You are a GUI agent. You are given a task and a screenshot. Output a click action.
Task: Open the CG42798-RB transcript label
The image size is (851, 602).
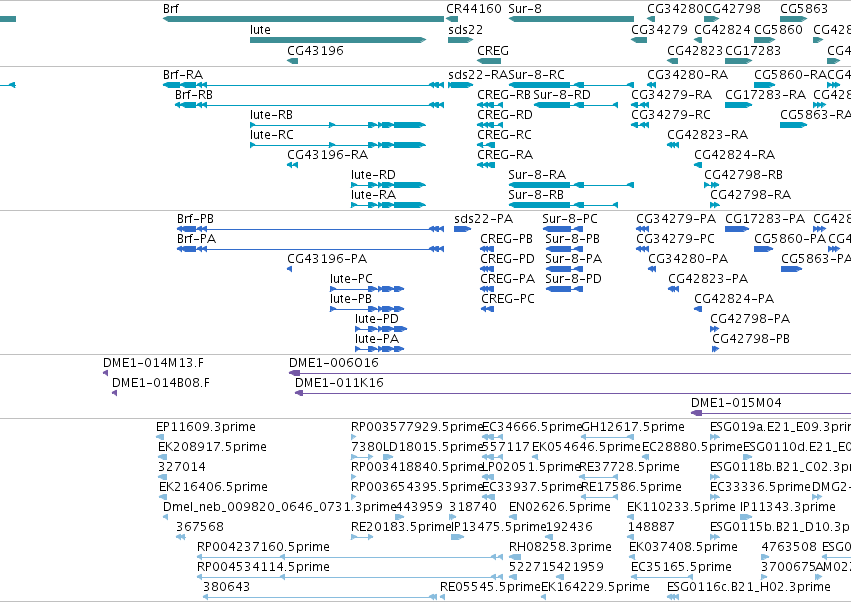coord(744,175)
